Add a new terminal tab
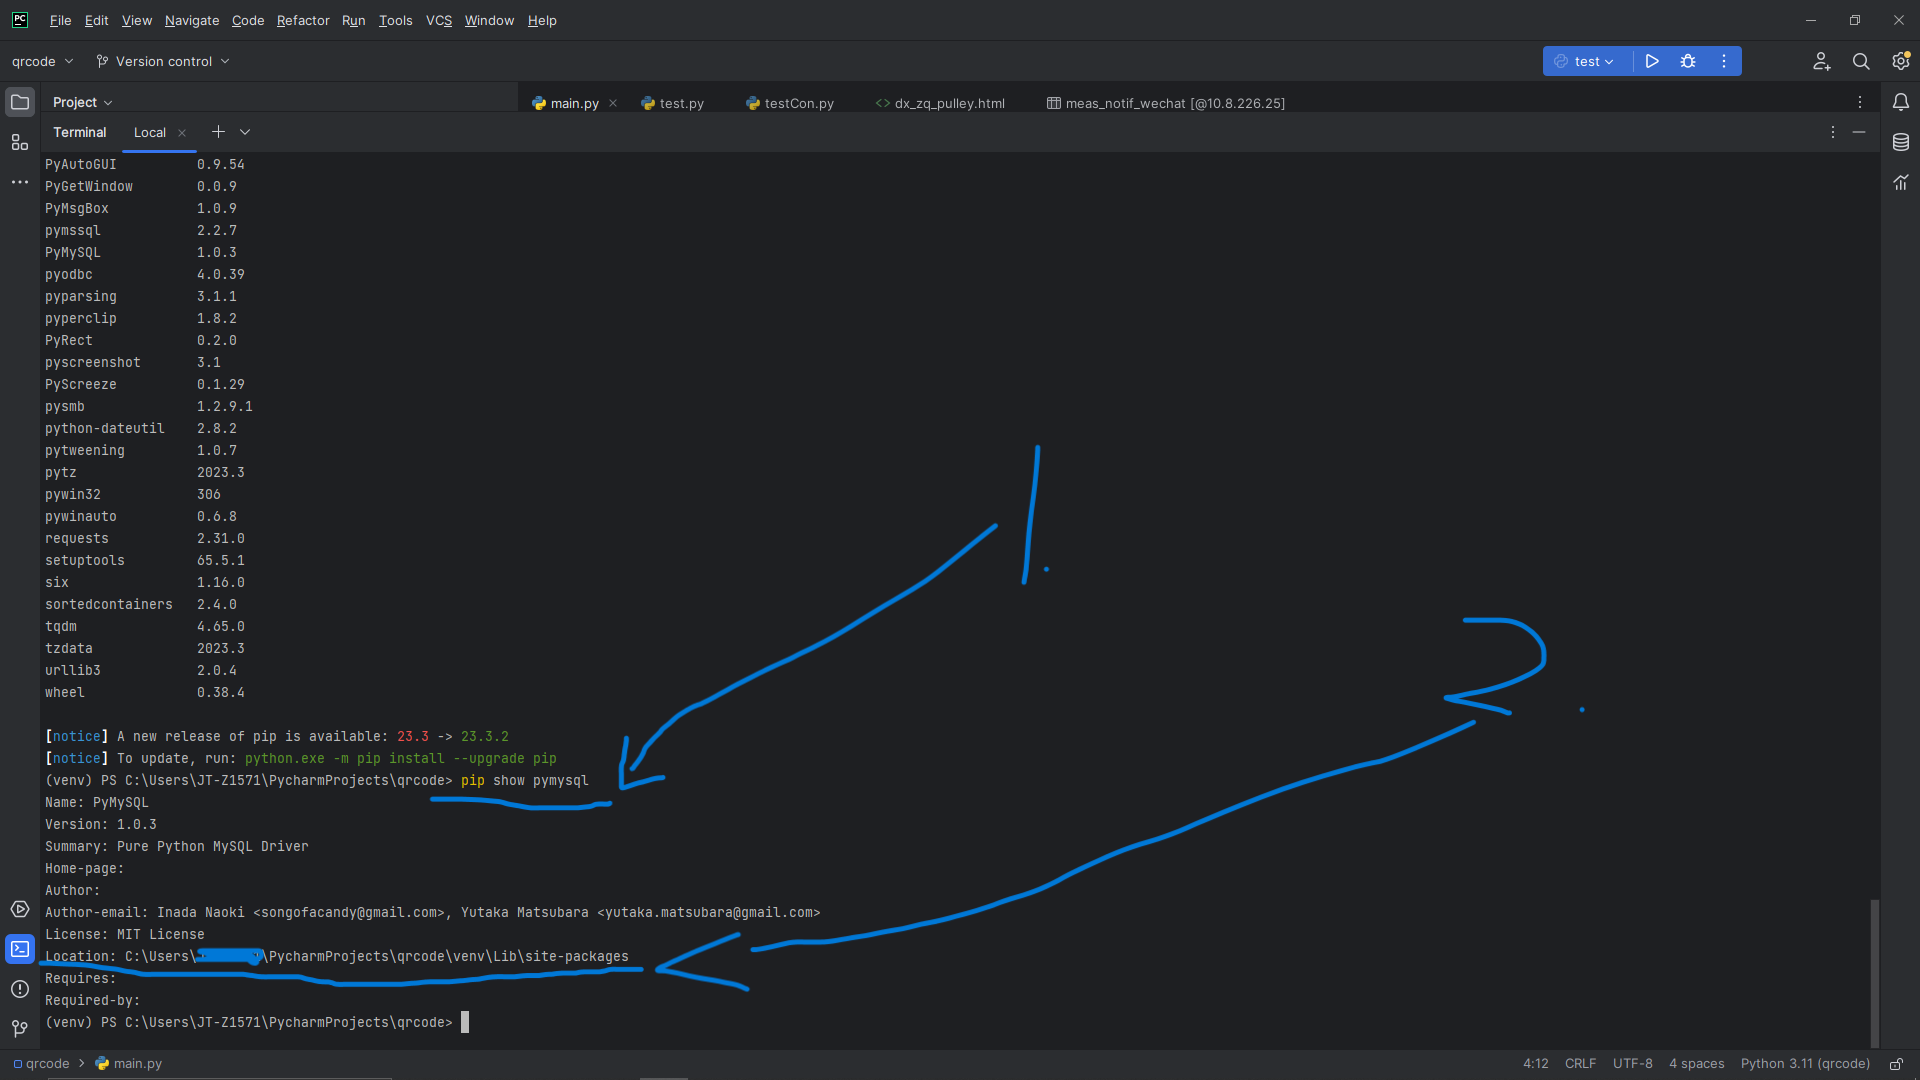The width and height of the screenshot is (1920, 1080). 218,132
